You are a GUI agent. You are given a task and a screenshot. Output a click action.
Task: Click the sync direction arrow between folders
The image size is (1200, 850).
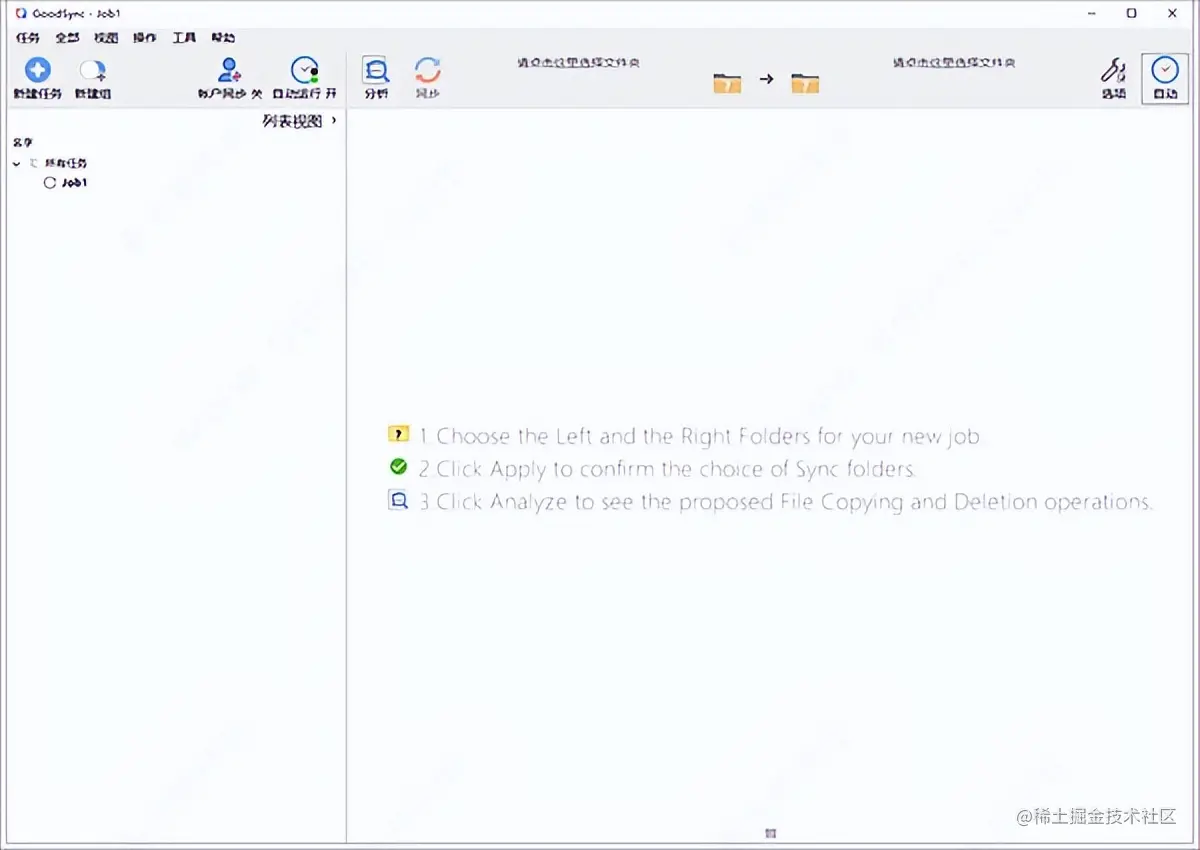pos(766,79)
